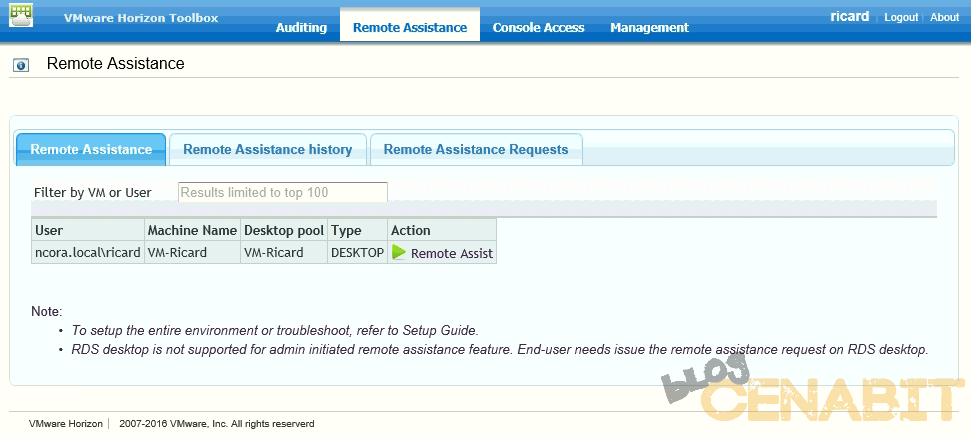Select the Remote Assistance sub-tab
The height and width of the screenshot is (438, 971).
tap(90, 149)
